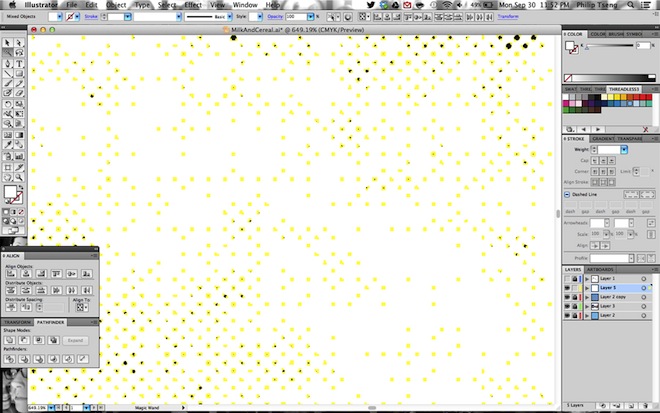Select the Hand tool
Screen dimensions: 660x413
(x=8, y=177)
